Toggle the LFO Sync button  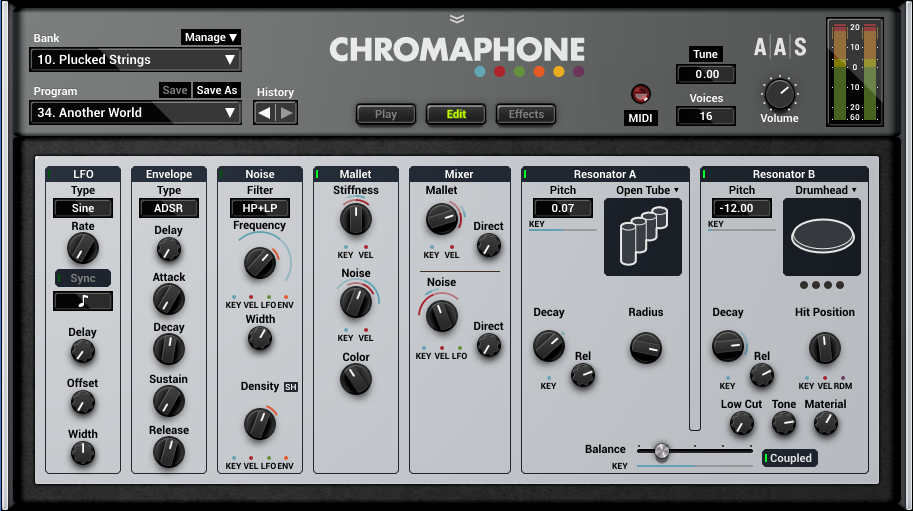(83, 278)
